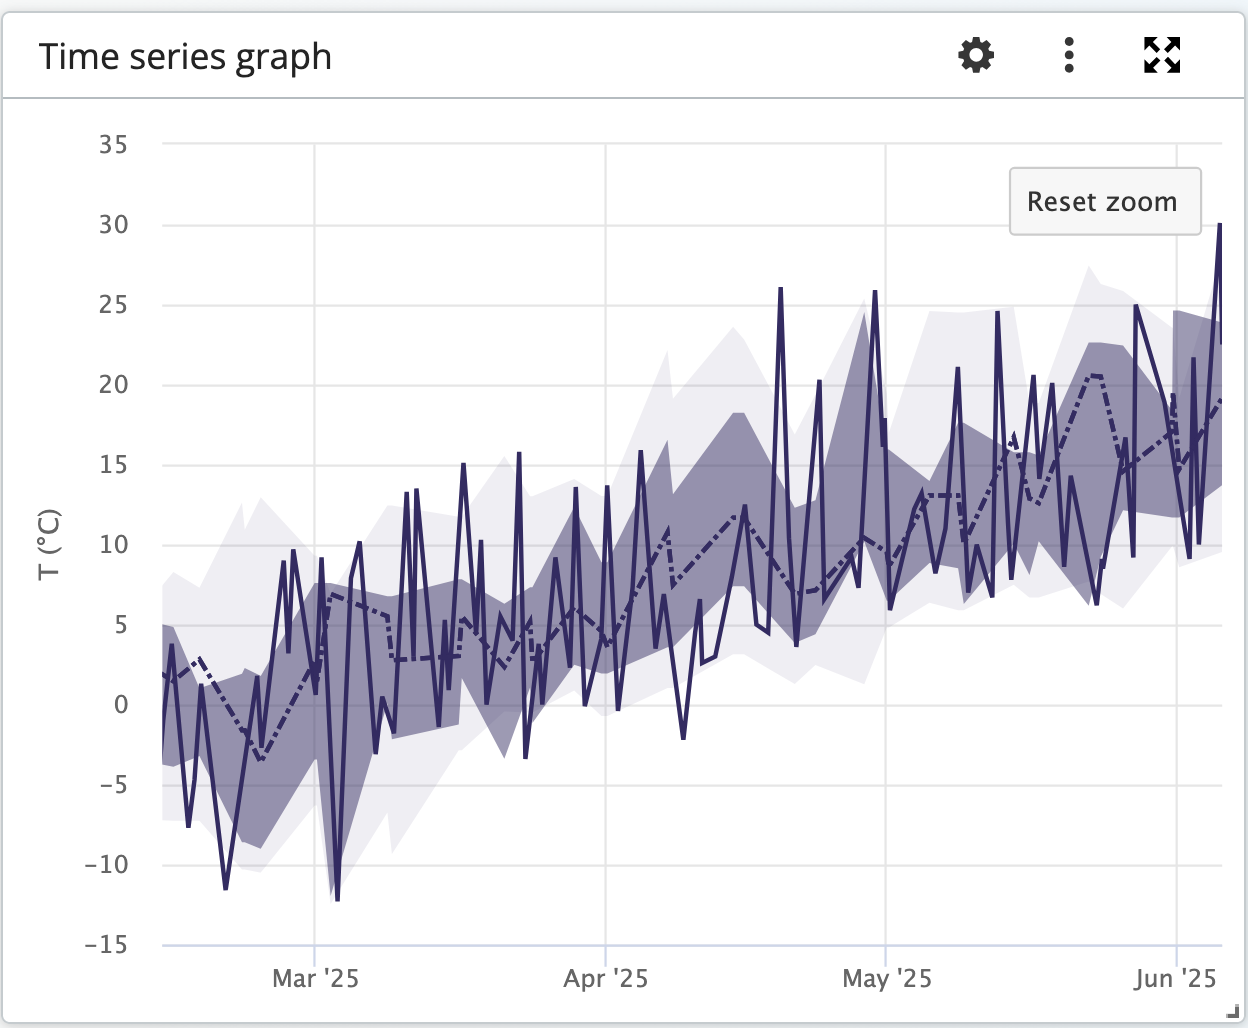This screenshot has height=1028, width=1248.
Task: Click the May '25 tick label
Action: coord(886,979)
